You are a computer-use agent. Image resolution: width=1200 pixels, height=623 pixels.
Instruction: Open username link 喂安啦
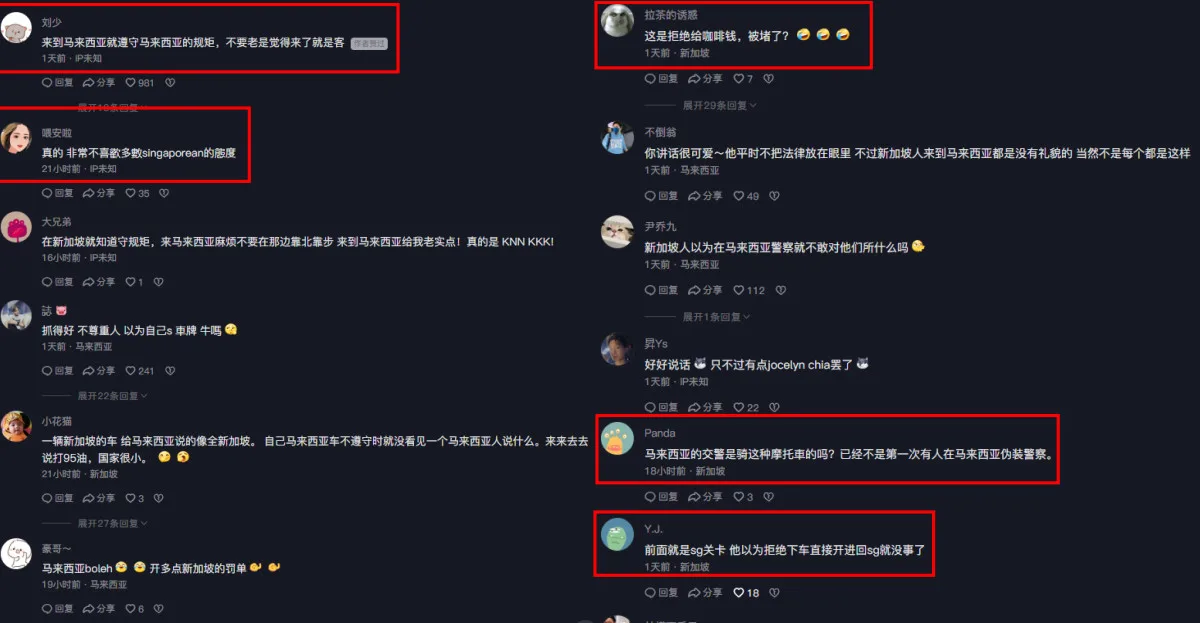click(57, 133)
